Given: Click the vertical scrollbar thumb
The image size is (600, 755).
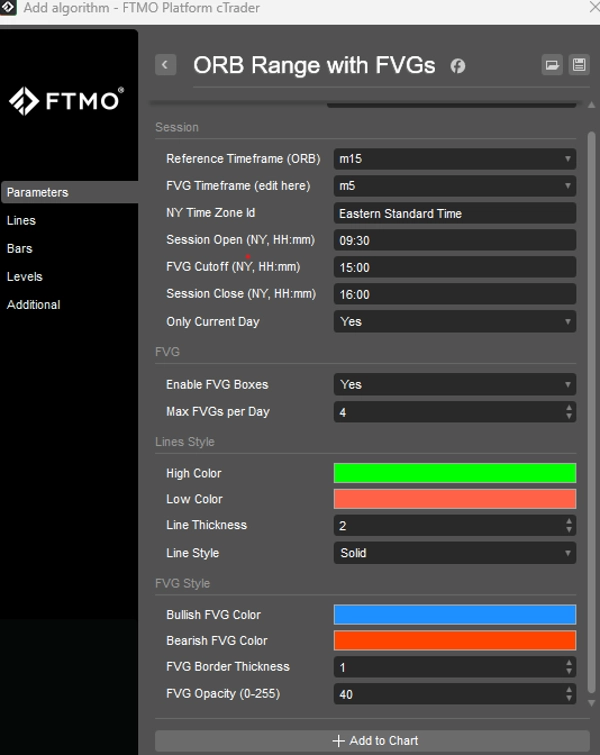Looking at the screenshot, I should point(592,412).
